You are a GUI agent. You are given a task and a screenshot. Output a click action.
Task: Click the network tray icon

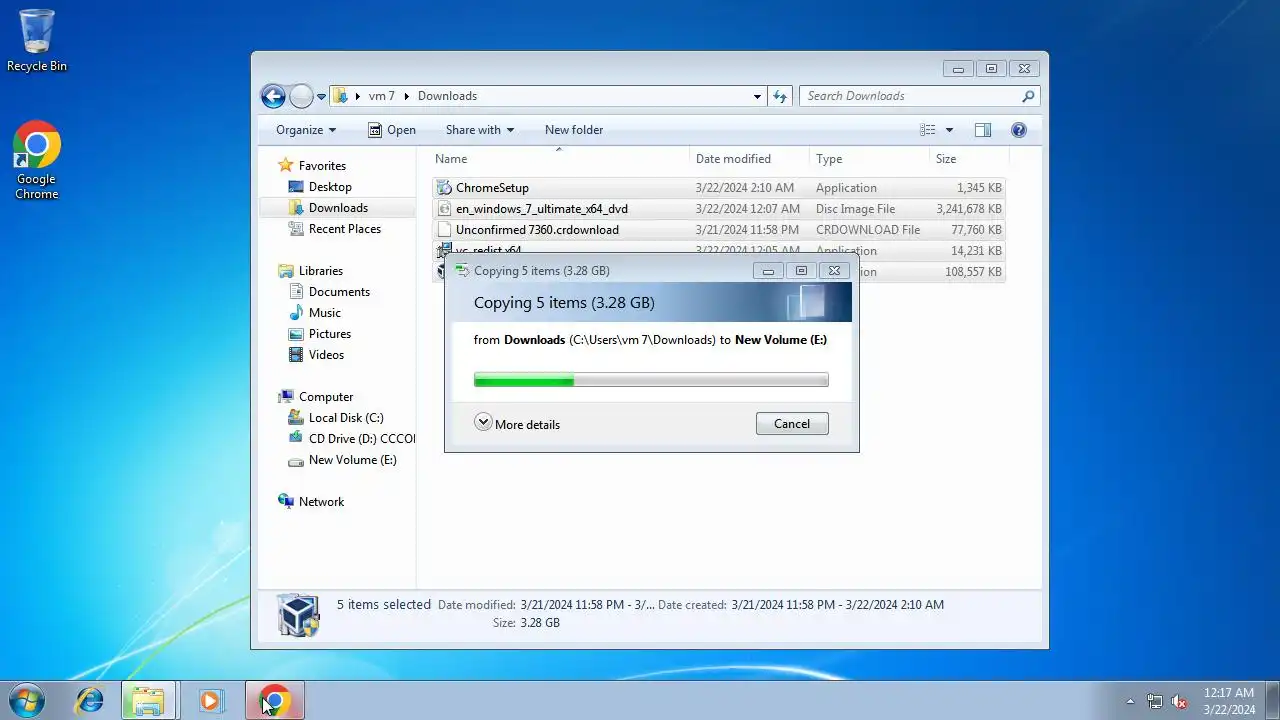coord(1155,701)
